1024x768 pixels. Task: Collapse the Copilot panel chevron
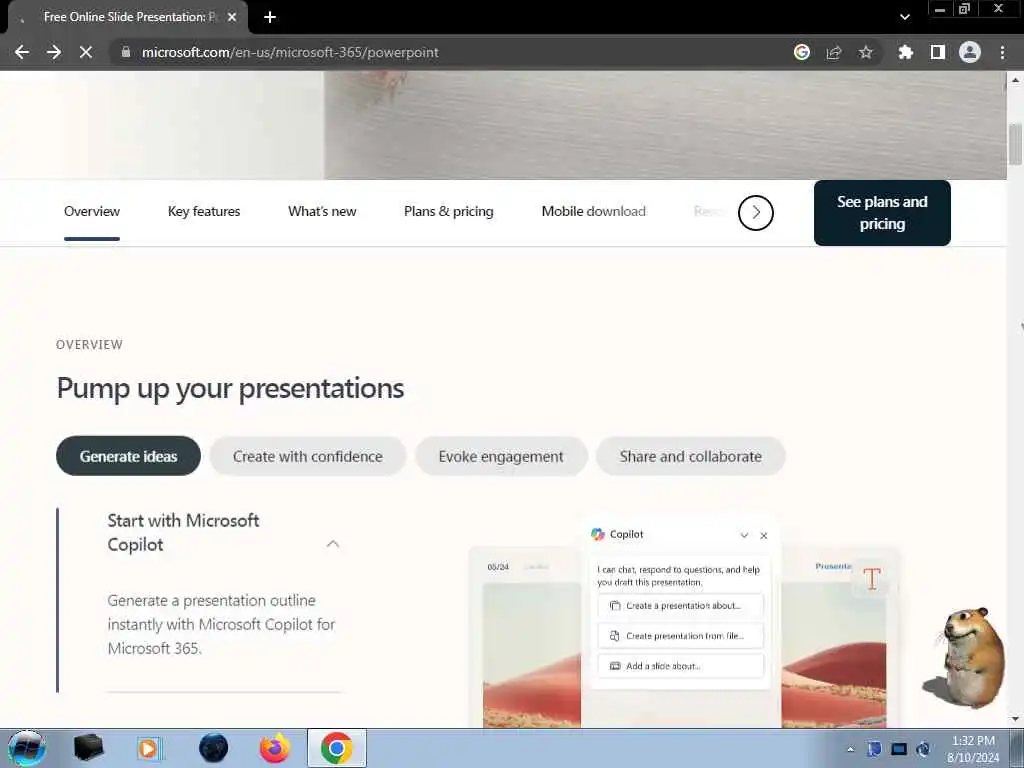tap(744, 536)
